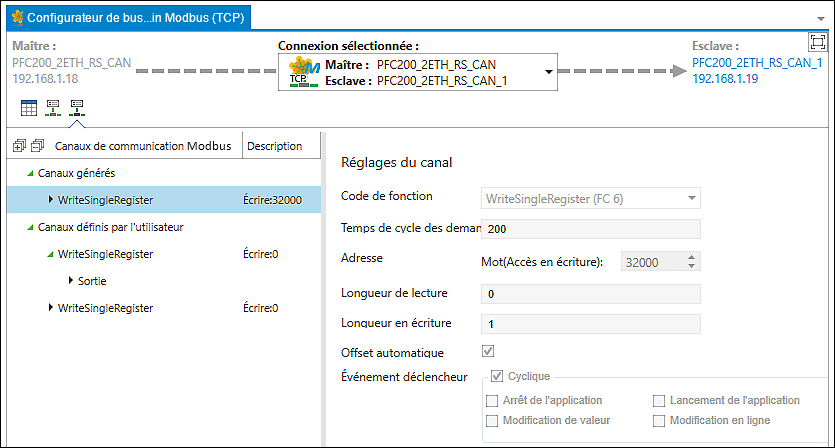Viewport: 835px width, 448px height.
Task: Click the master IP 192.168.1.18
Action: (45, 79)
